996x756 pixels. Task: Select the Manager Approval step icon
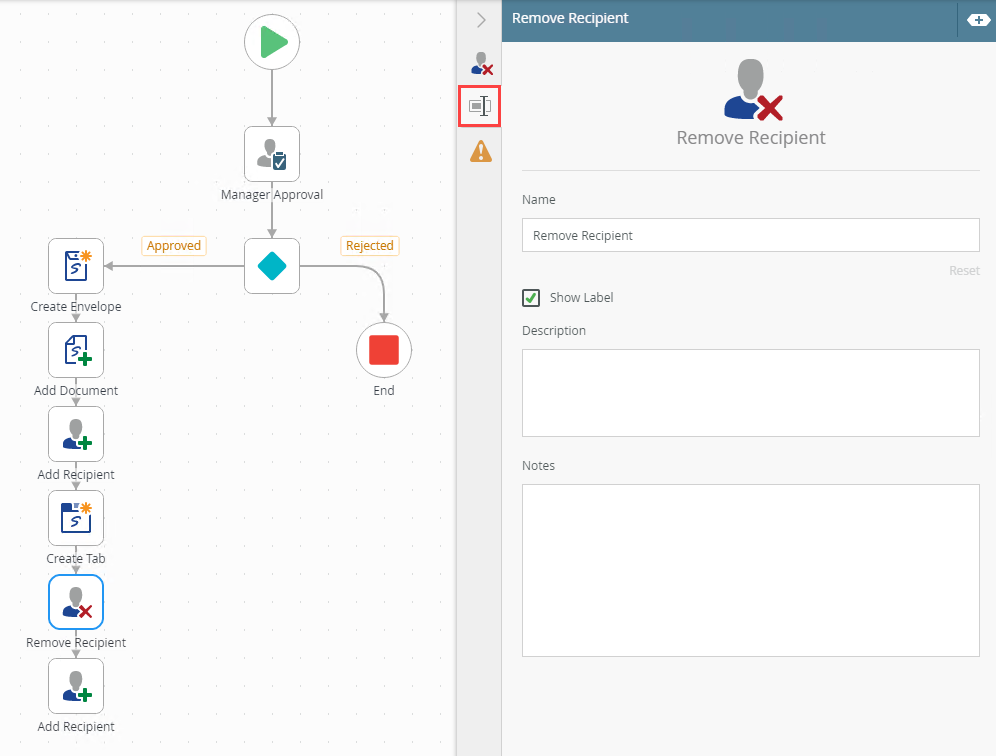point(272,154)
